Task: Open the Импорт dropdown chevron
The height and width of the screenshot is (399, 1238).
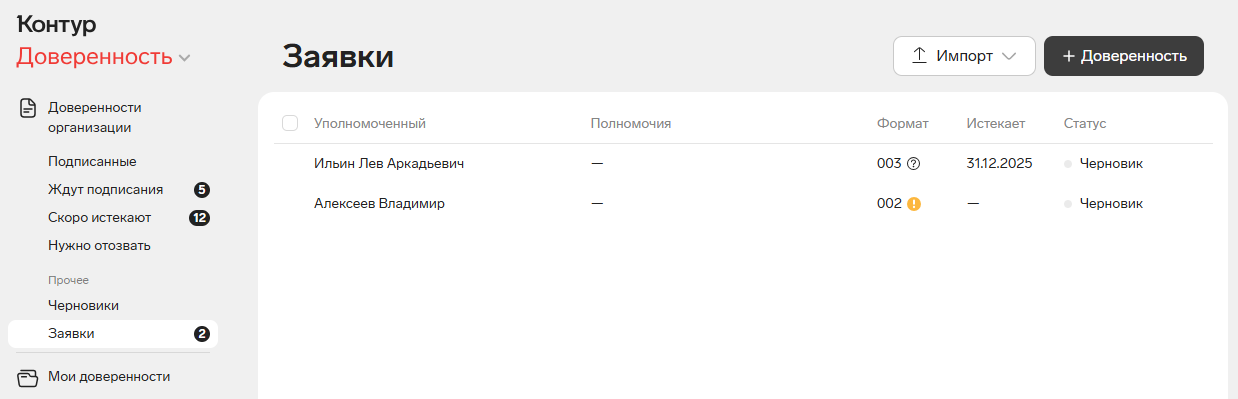Action: [1009, 56]
